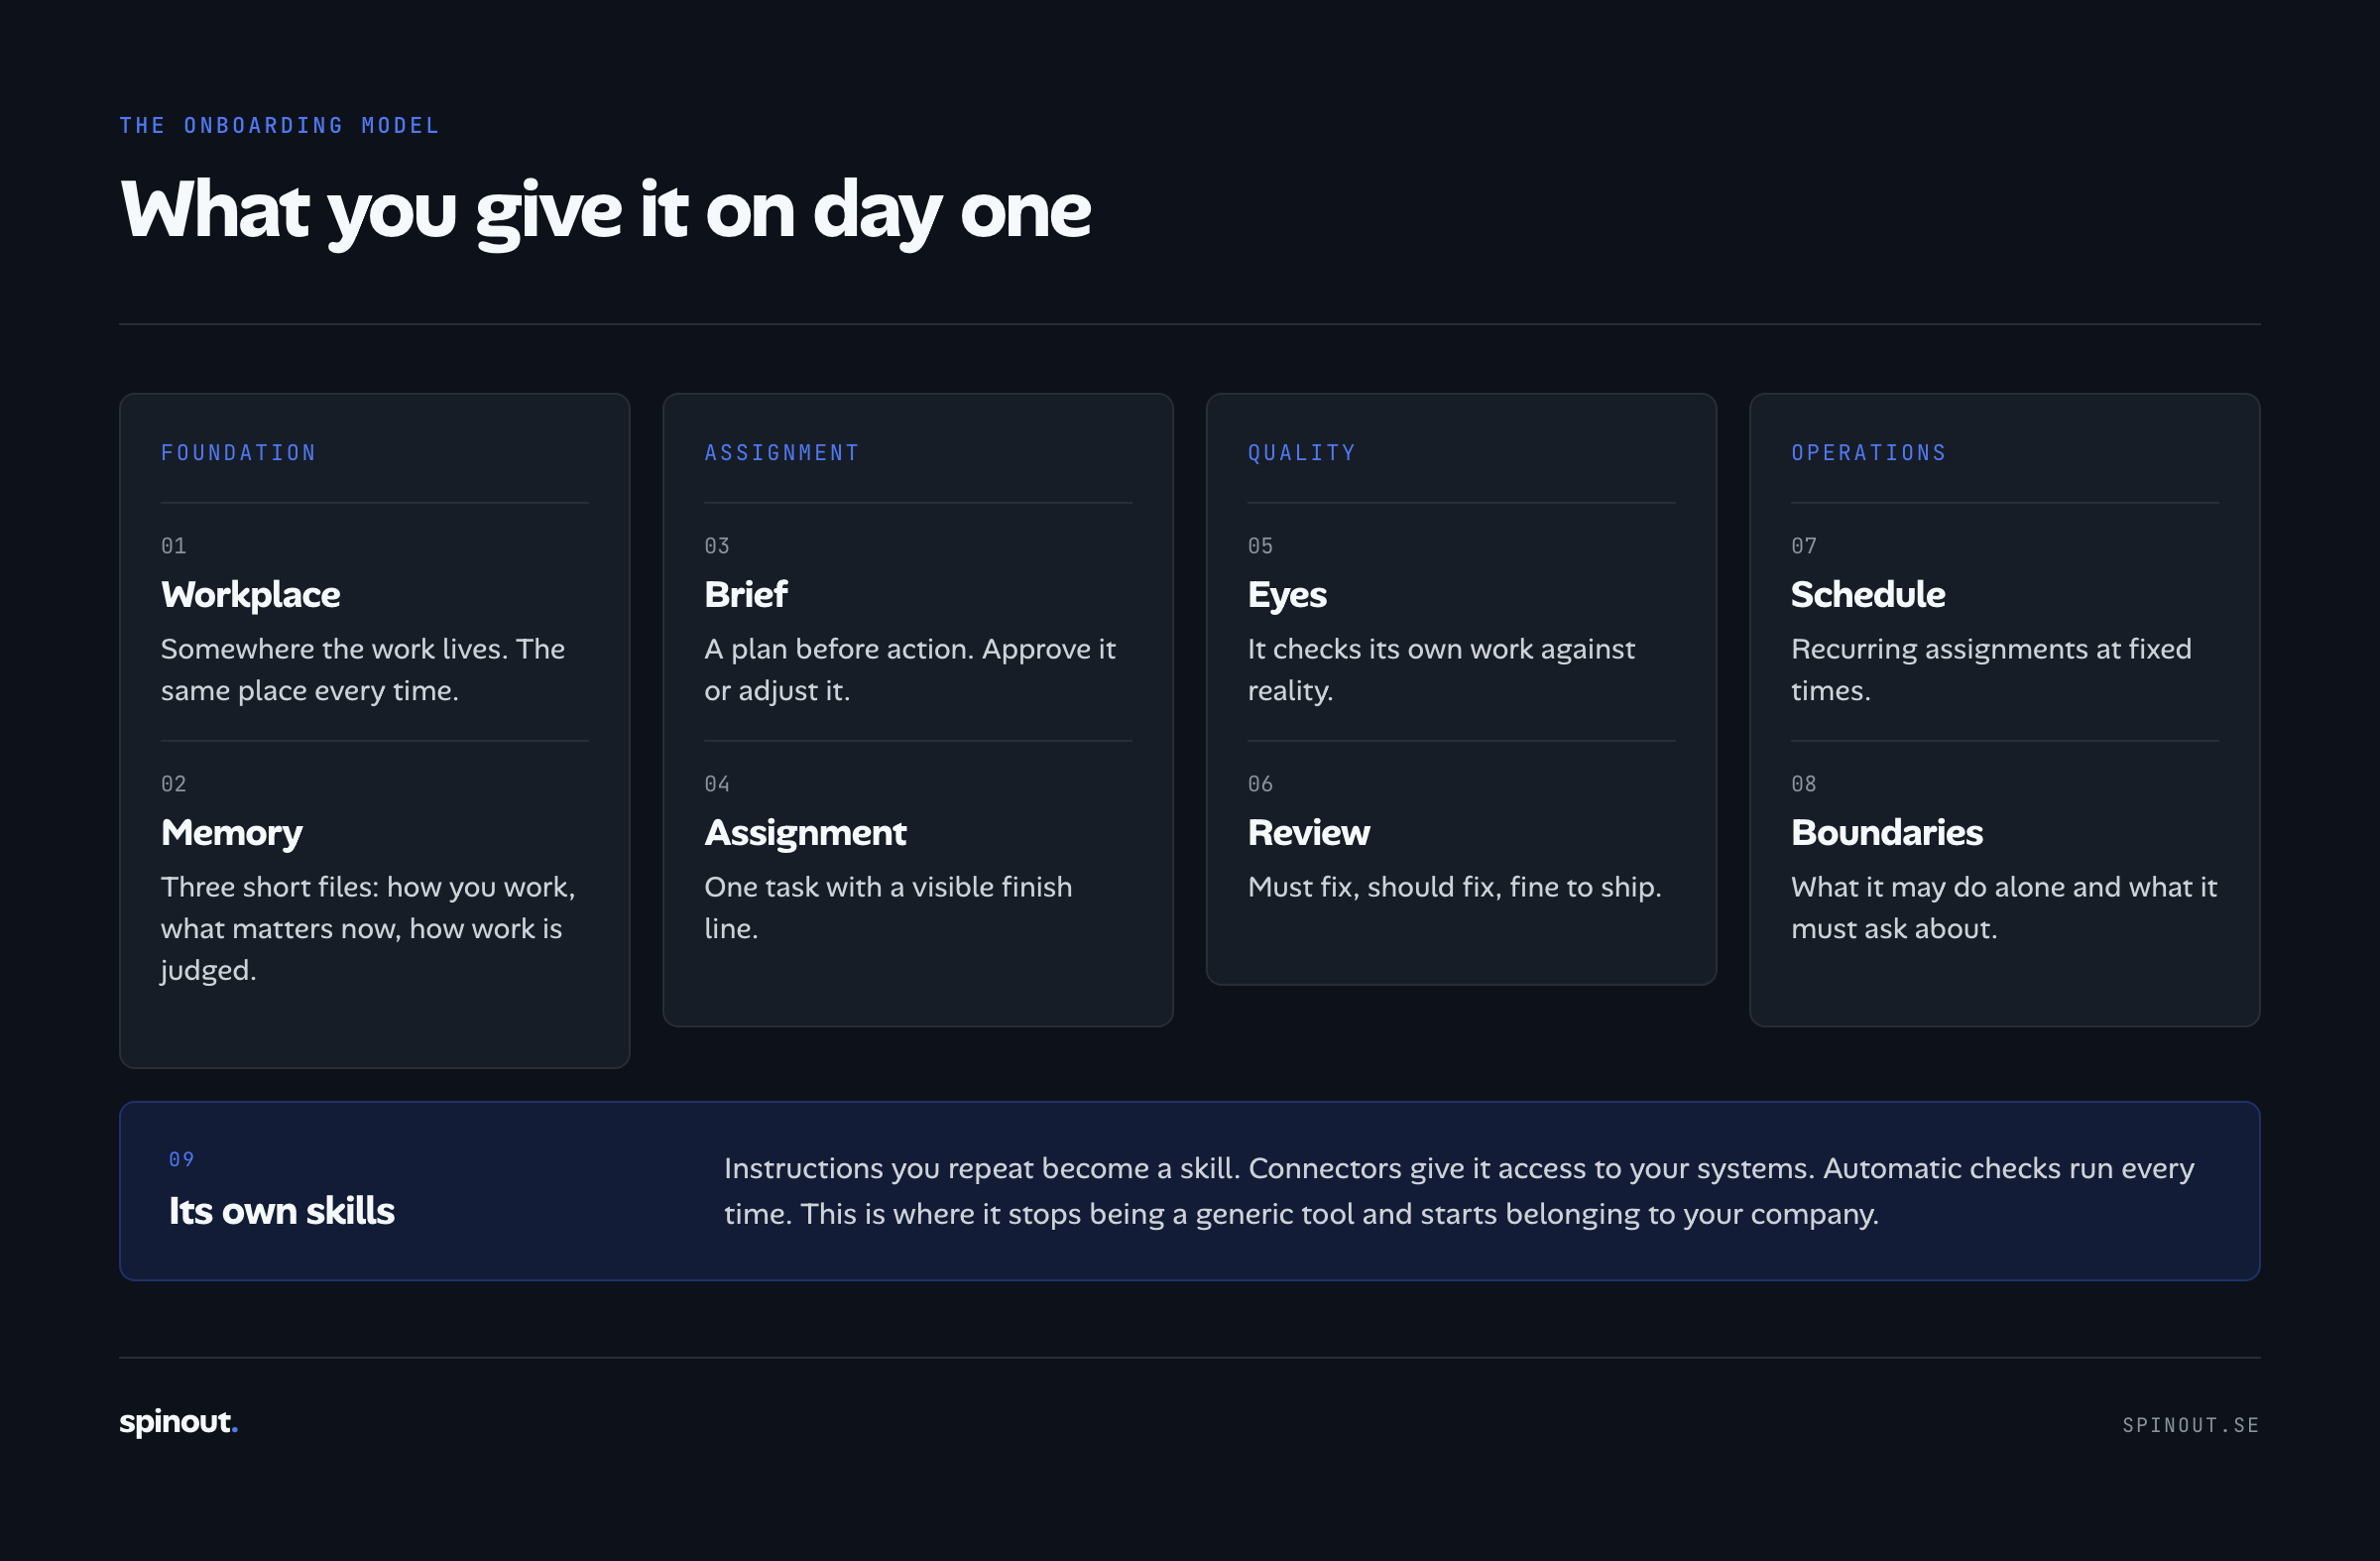This screenshot has width=2380, height=1561.
Task: Click THE ONBOARDING MODEL eyebrow text
Action: tap(279, 126)
